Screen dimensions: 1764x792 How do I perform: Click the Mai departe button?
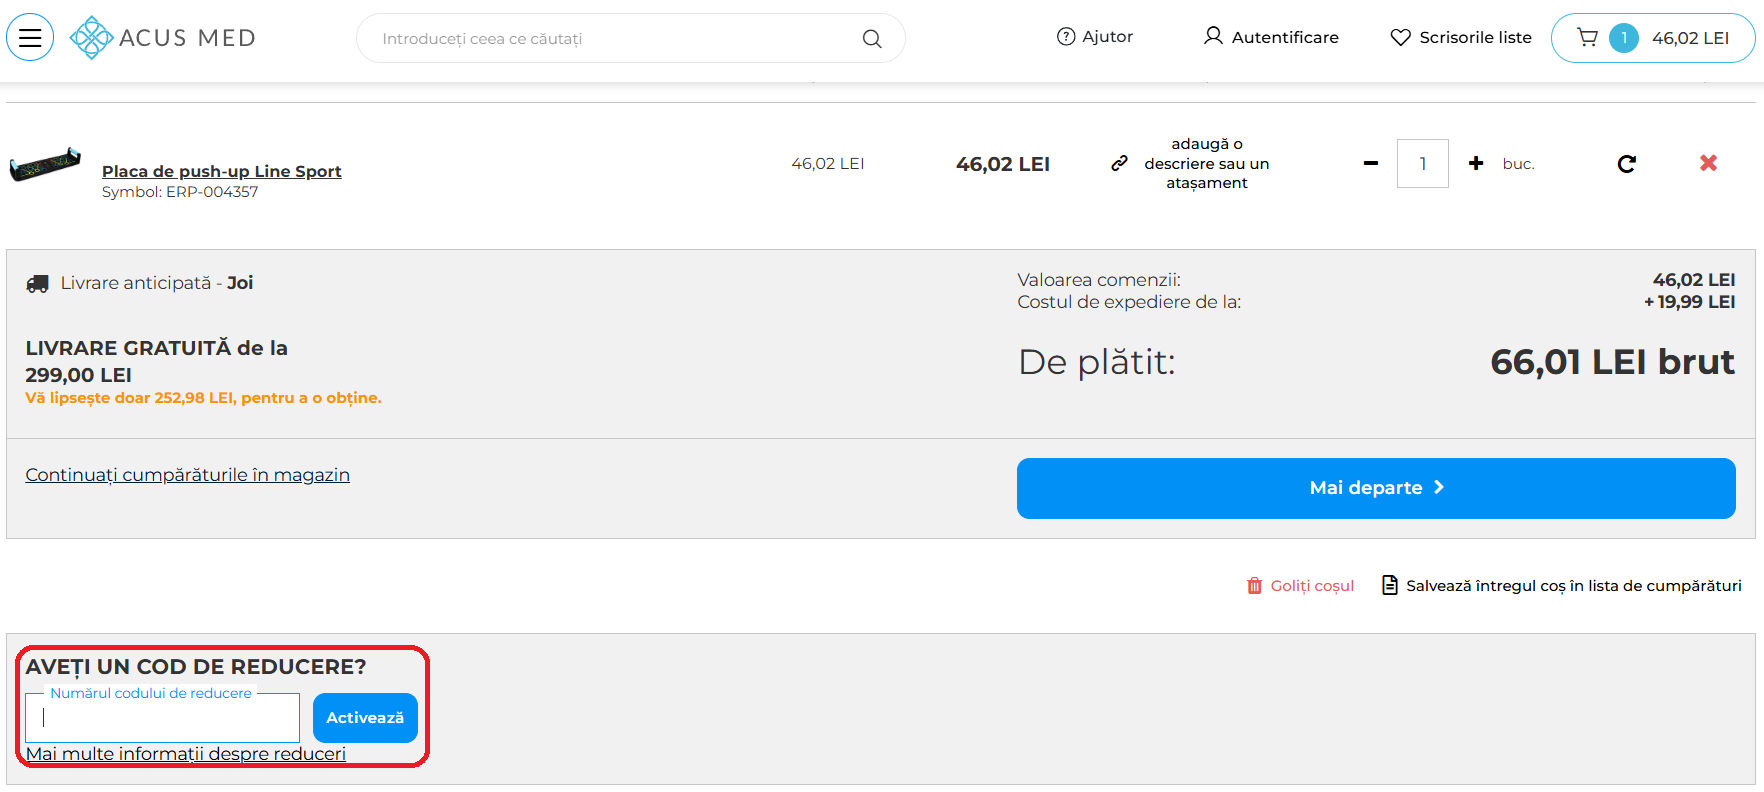pos(1376,488)
